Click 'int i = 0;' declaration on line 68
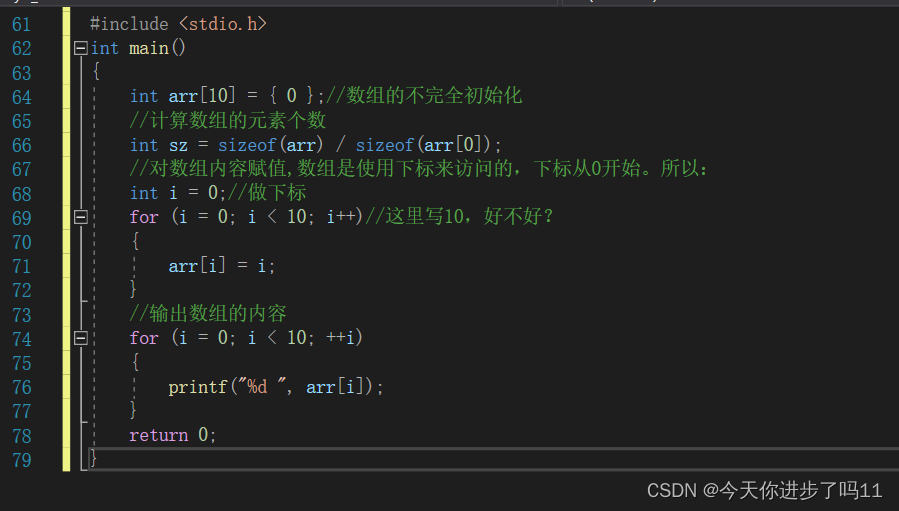The image size is (899, 511). [178, 193]
